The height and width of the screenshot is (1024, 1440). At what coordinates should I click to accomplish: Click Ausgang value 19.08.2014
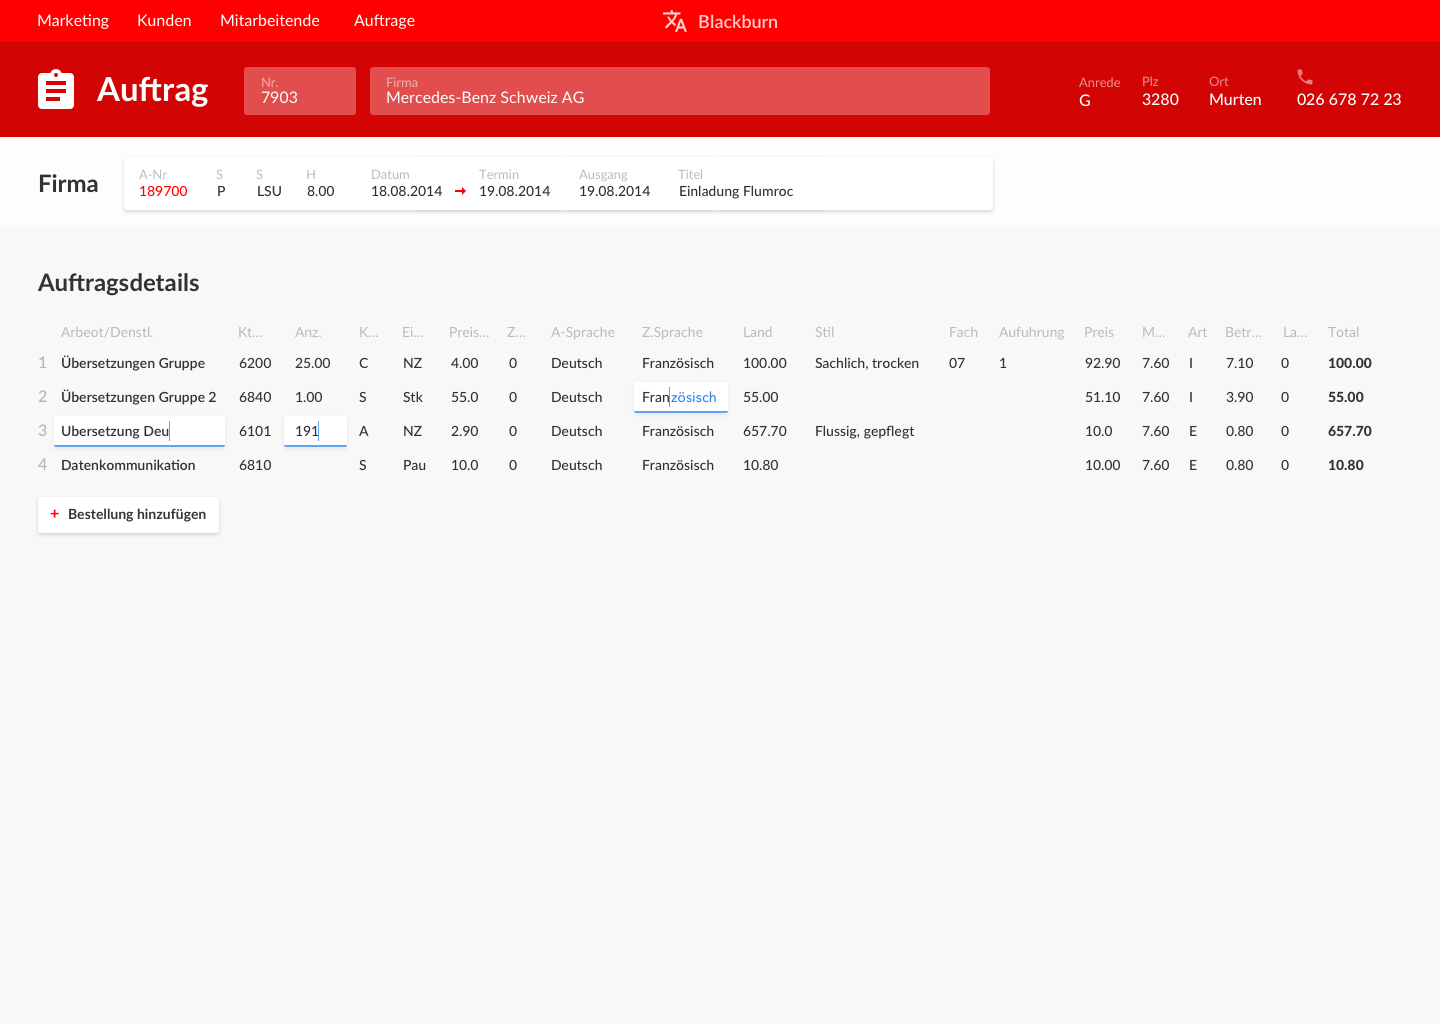[x=614, y=191]
